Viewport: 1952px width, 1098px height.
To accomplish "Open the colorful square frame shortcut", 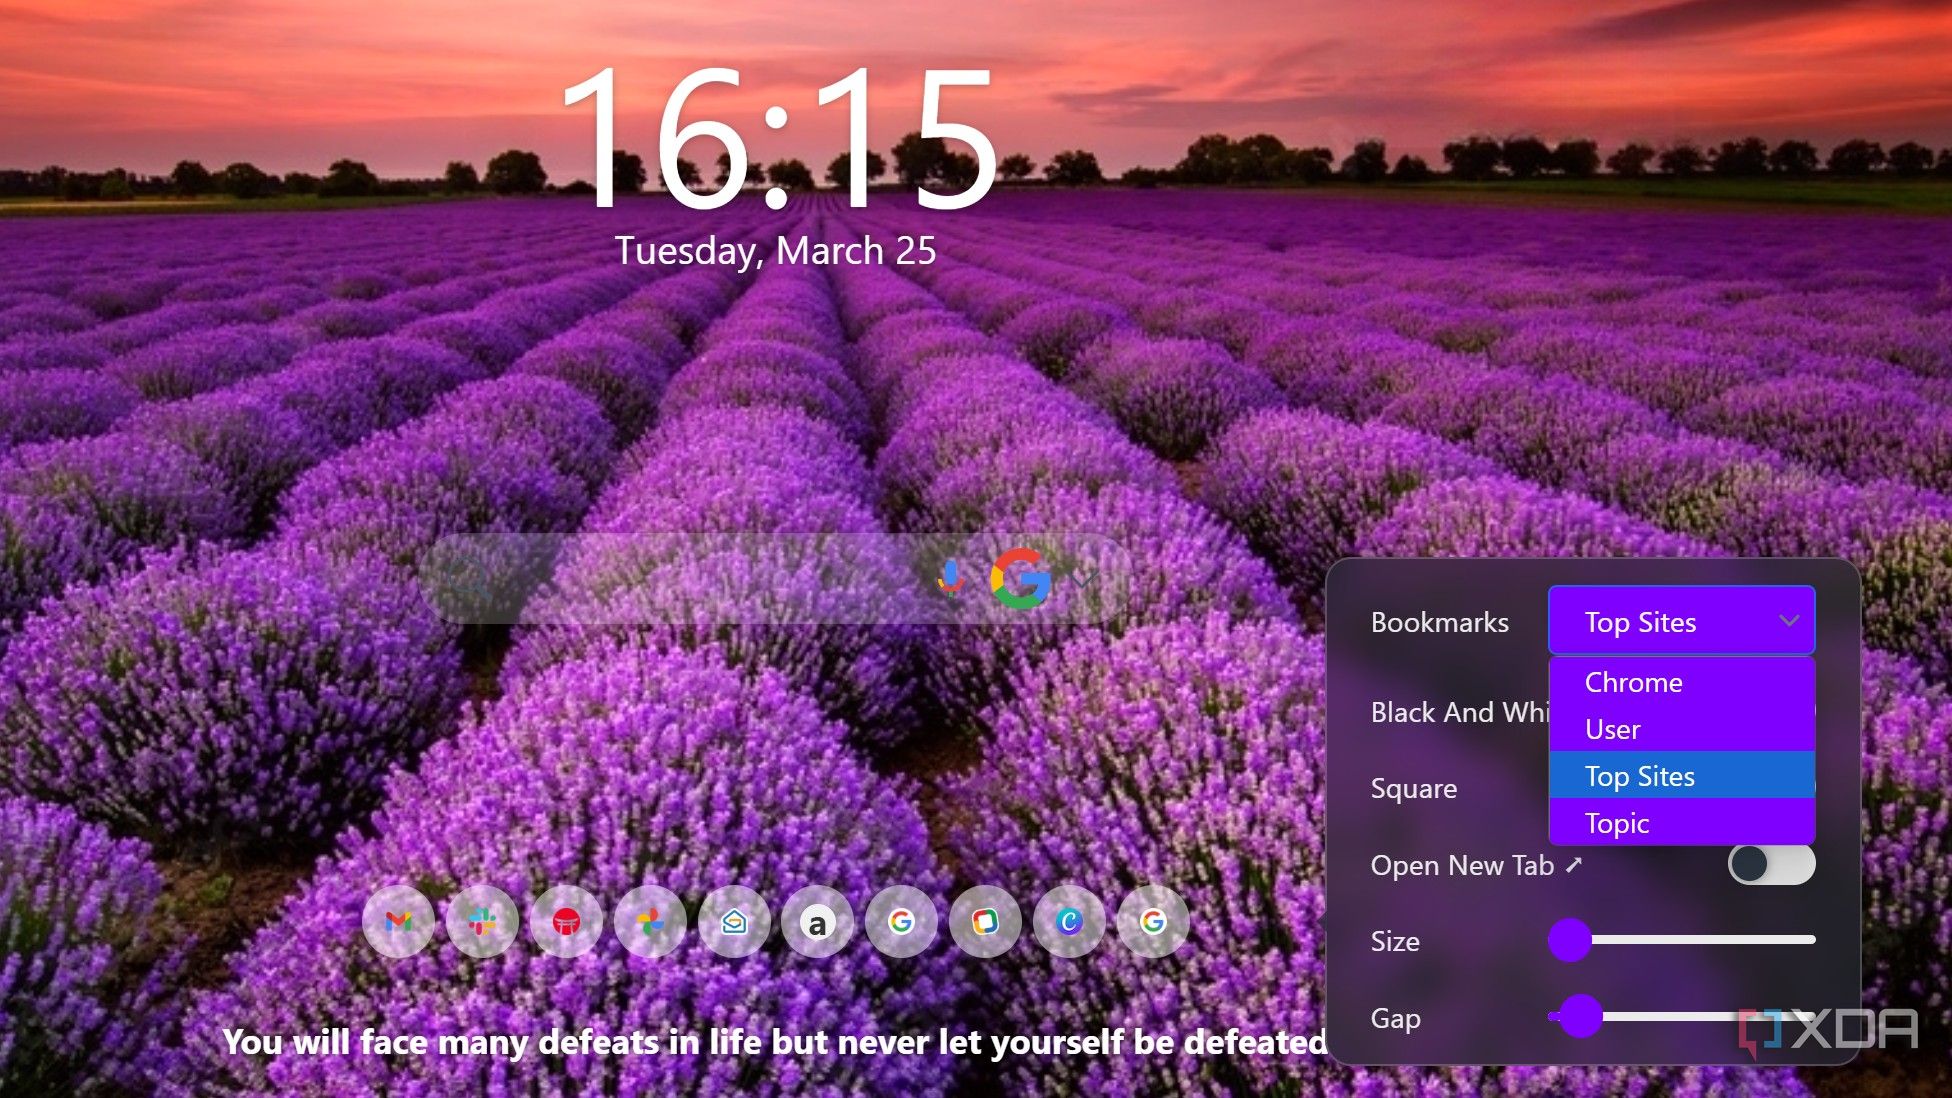I will [x=985, y=921].
